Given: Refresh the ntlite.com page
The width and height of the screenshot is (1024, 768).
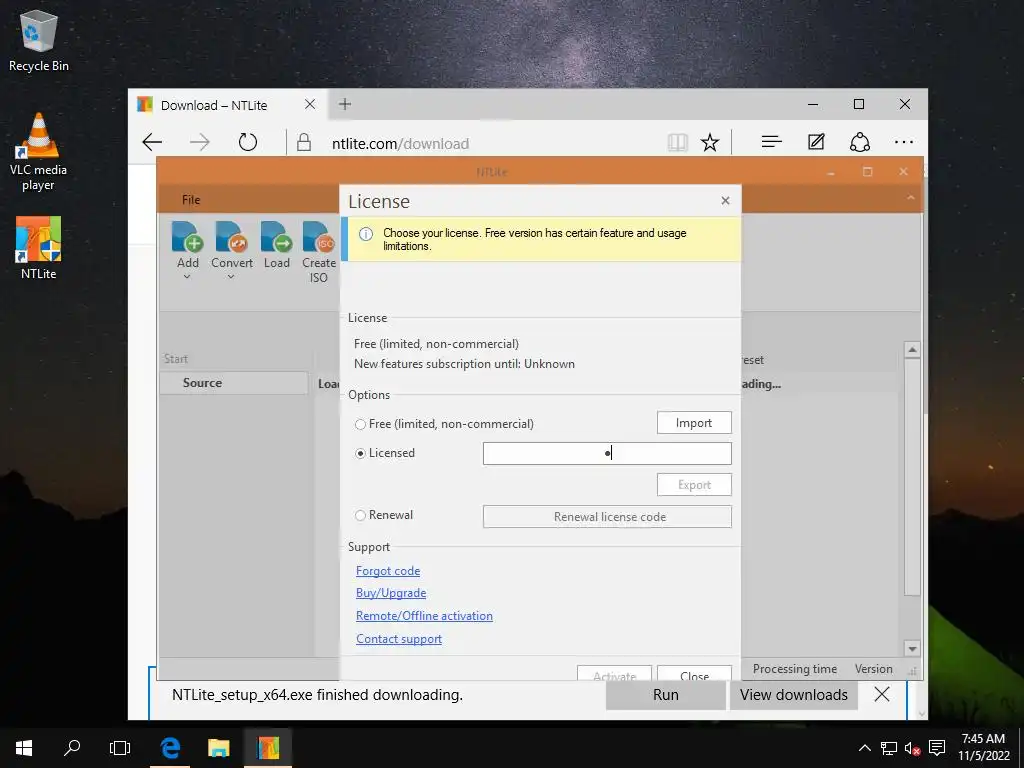Looking at the screenshot, I should 248,142.
